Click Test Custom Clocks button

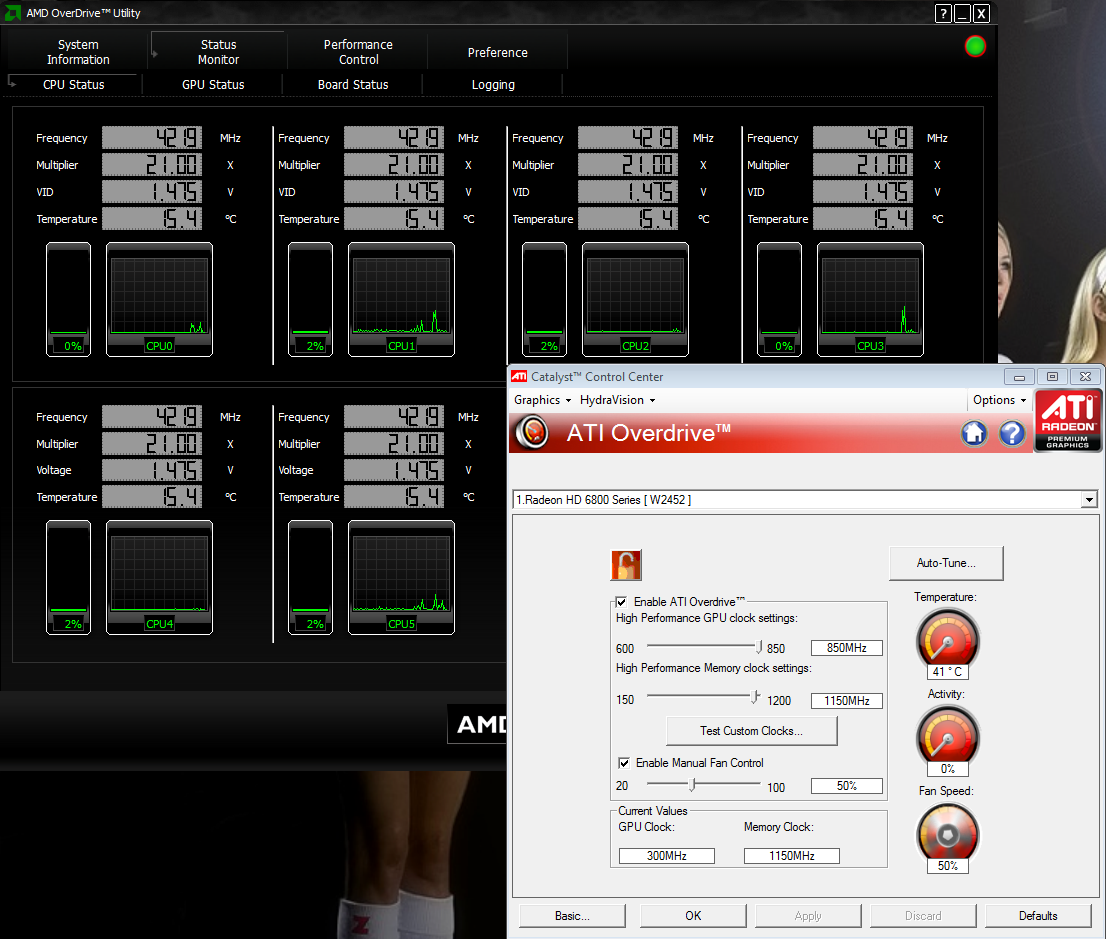751,731
